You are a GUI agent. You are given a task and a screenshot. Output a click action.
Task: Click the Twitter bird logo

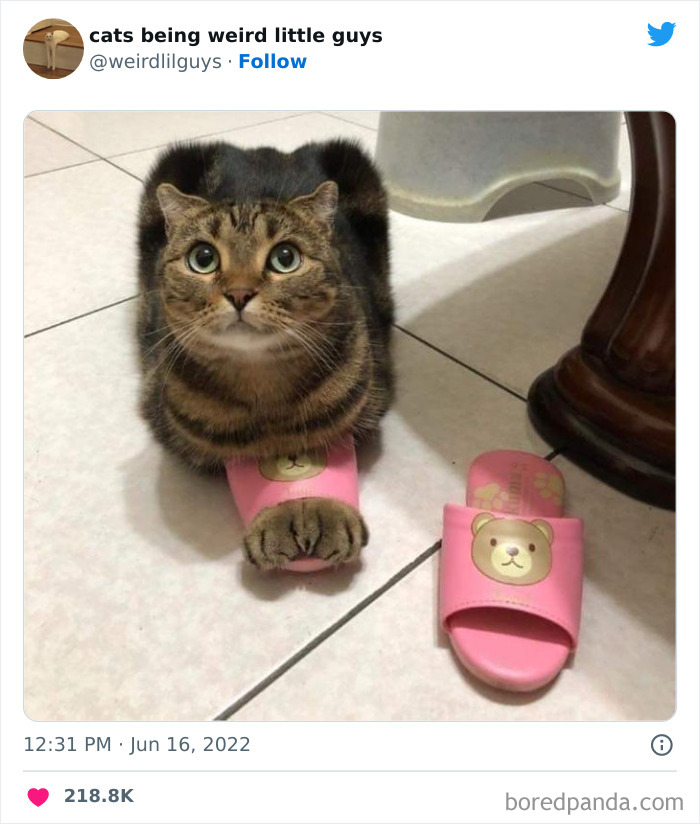coord(661,34)
